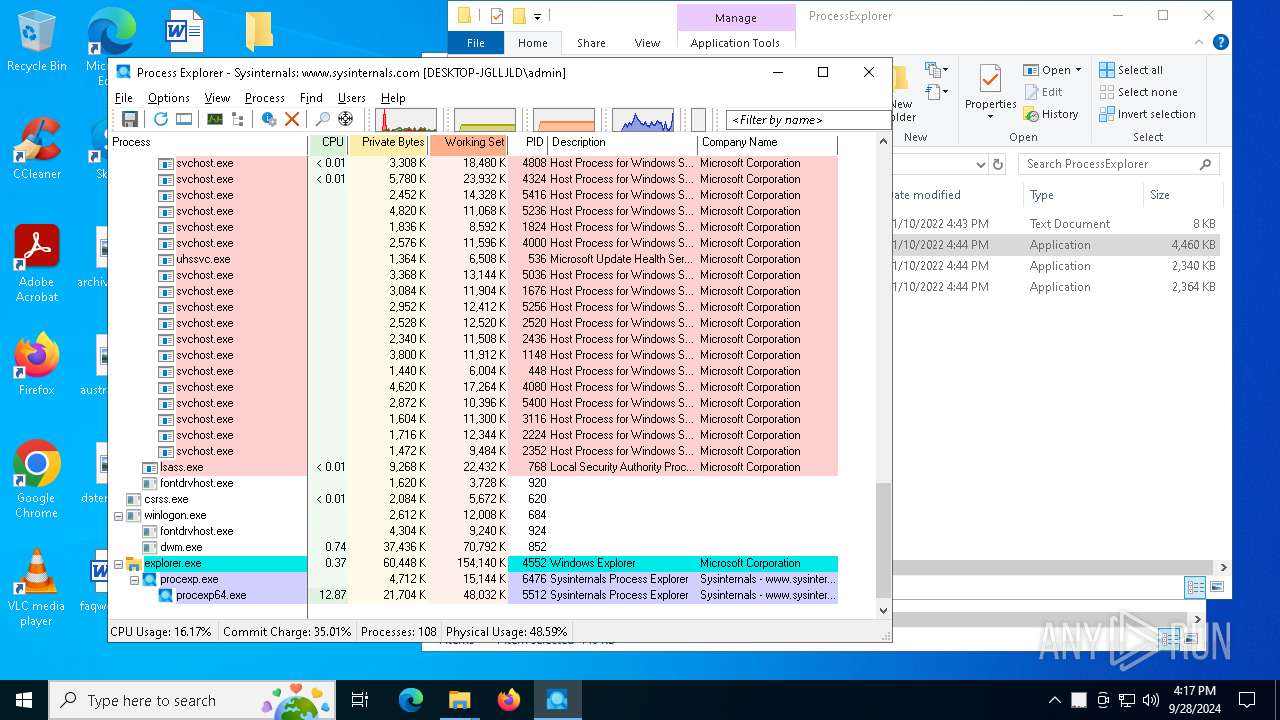Click the Firefox icon on the taskbar
Image resolution: width=1280 pixels, height=720 pixels.
[x=509, y=700]
